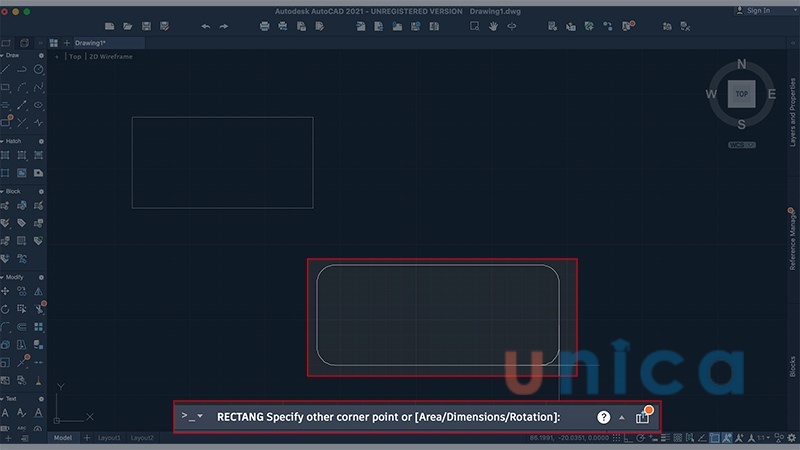The height and width of the screenshot is (450, 800).
Task: Open the WCS coordinate system dropdown
Action: [742, 145]
